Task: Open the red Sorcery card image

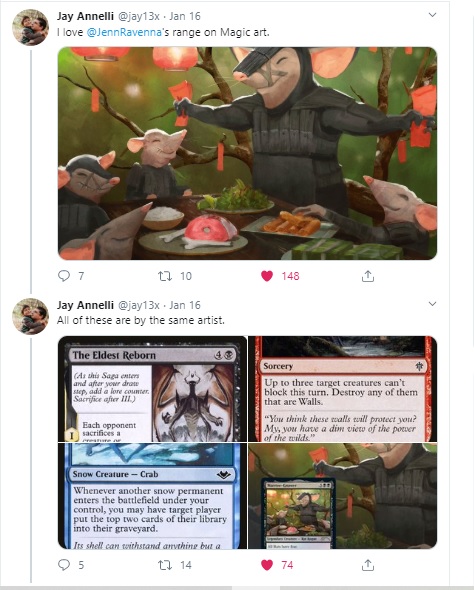Action: [x=343, y=389]
